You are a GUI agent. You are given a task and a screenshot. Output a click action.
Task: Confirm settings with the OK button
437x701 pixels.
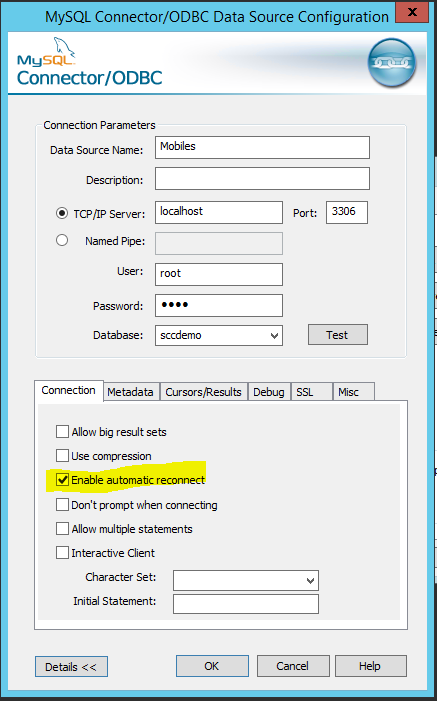[x=212, y=666]
